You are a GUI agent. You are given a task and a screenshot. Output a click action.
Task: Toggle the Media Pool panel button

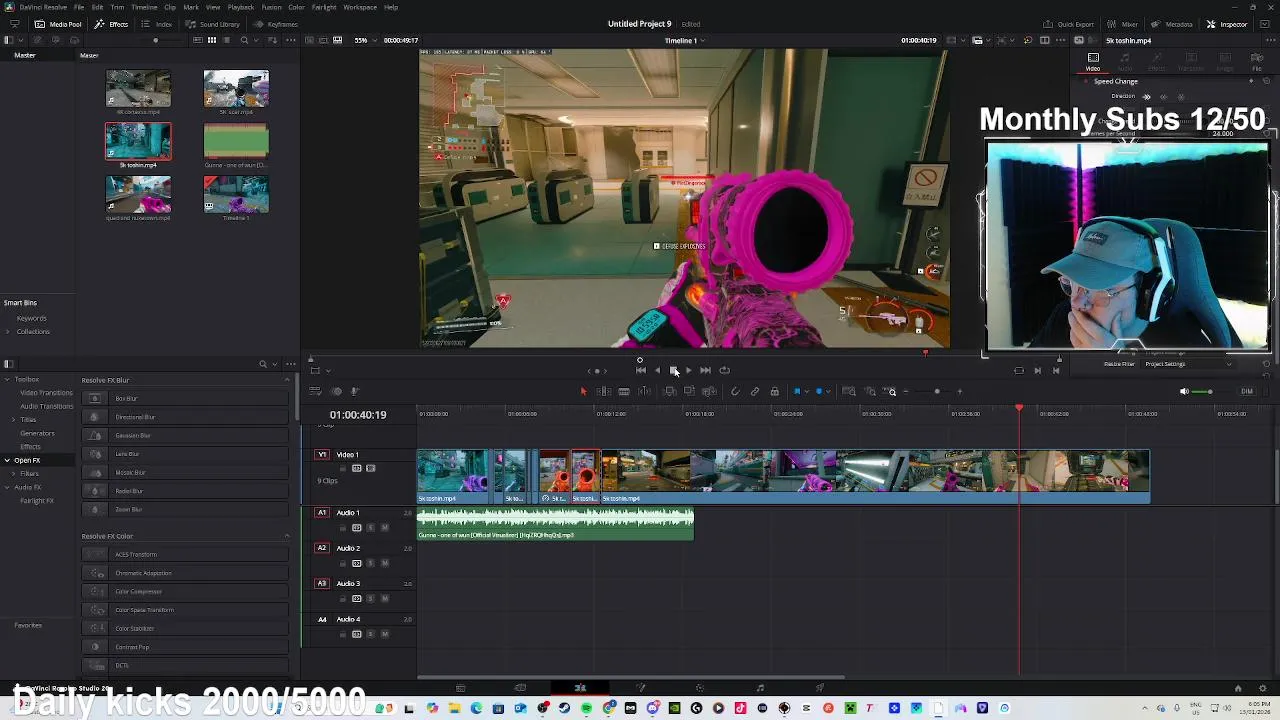coord(60,24)
